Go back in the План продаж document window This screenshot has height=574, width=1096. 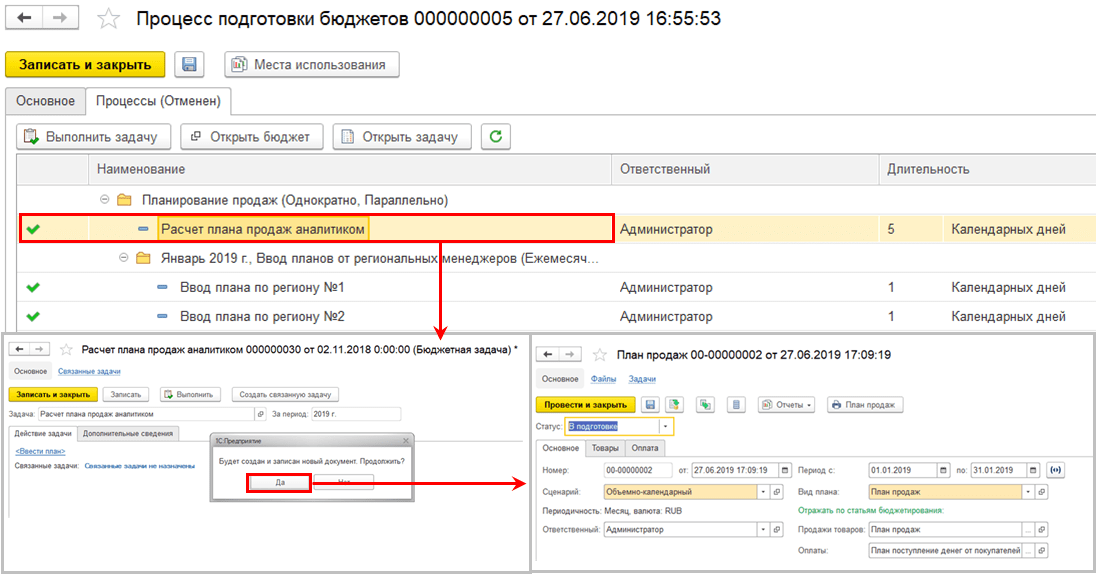tap(549, 354)
